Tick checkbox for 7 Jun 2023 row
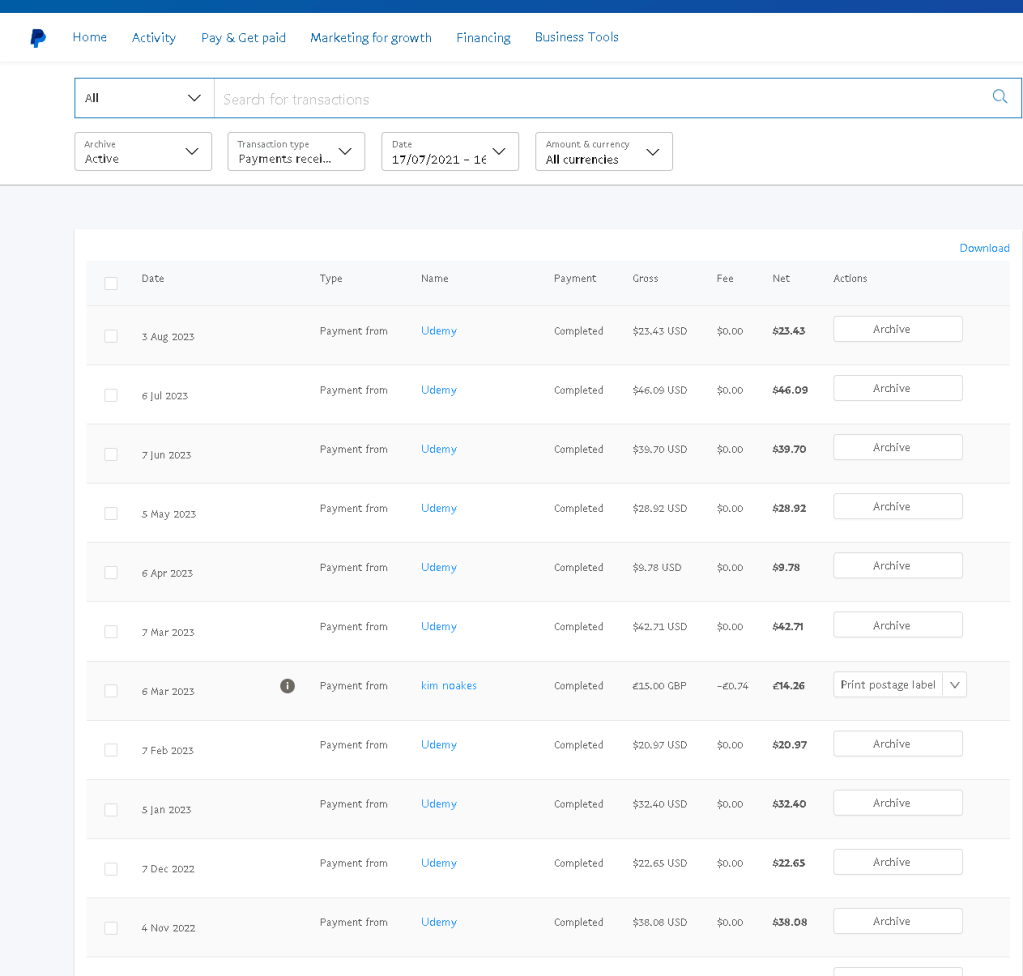The height and width of the screenshot is (976, 1023). [111, 454]
